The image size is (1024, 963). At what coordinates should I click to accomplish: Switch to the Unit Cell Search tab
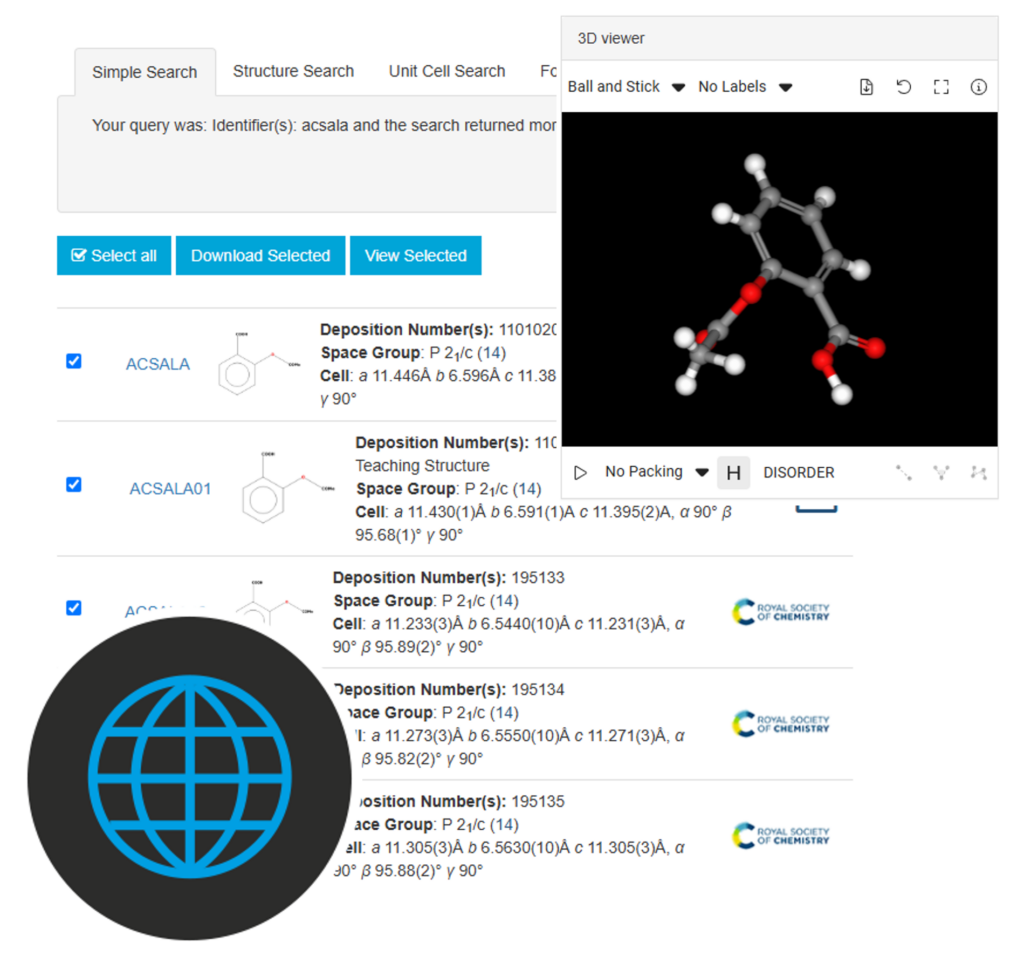[x=447, y=71]
